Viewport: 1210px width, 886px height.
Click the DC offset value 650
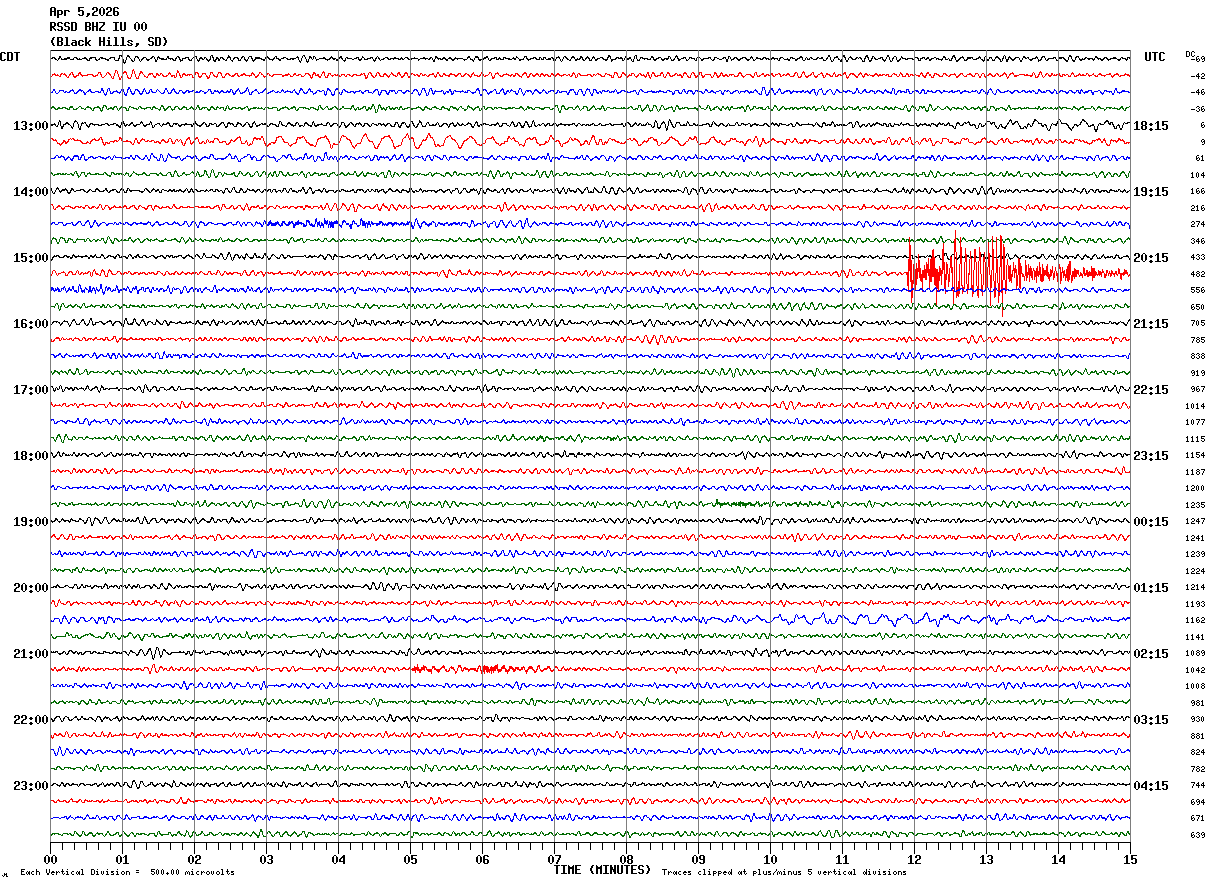point(1198,307)
